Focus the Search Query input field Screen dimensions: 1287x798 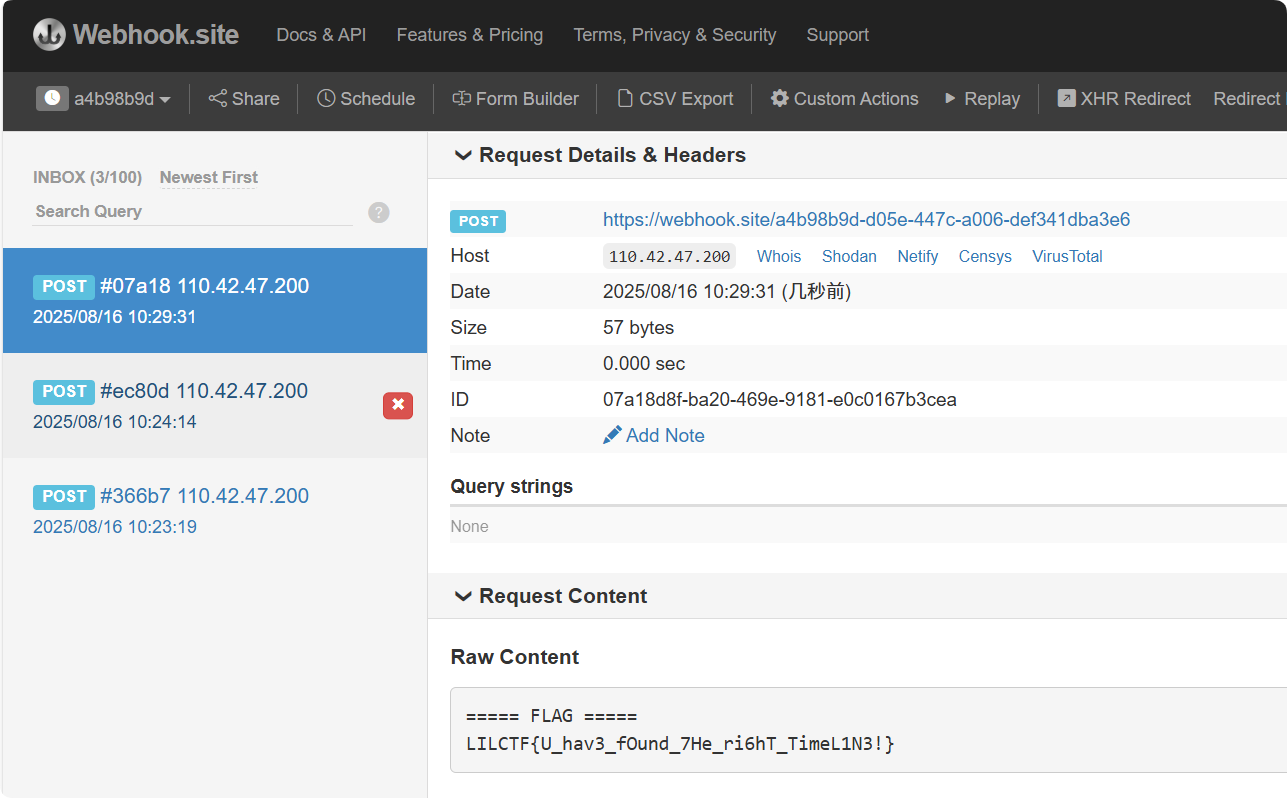[x=190, y=212]
